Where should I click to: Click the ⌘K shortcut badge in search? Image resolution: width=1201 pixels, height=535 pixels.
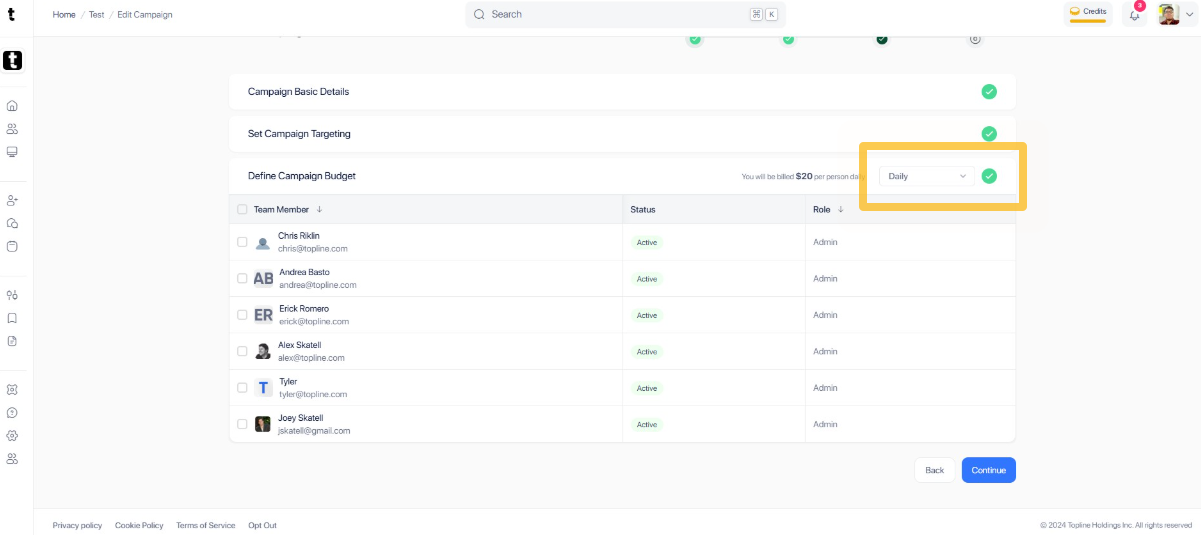tap(763, 15)
